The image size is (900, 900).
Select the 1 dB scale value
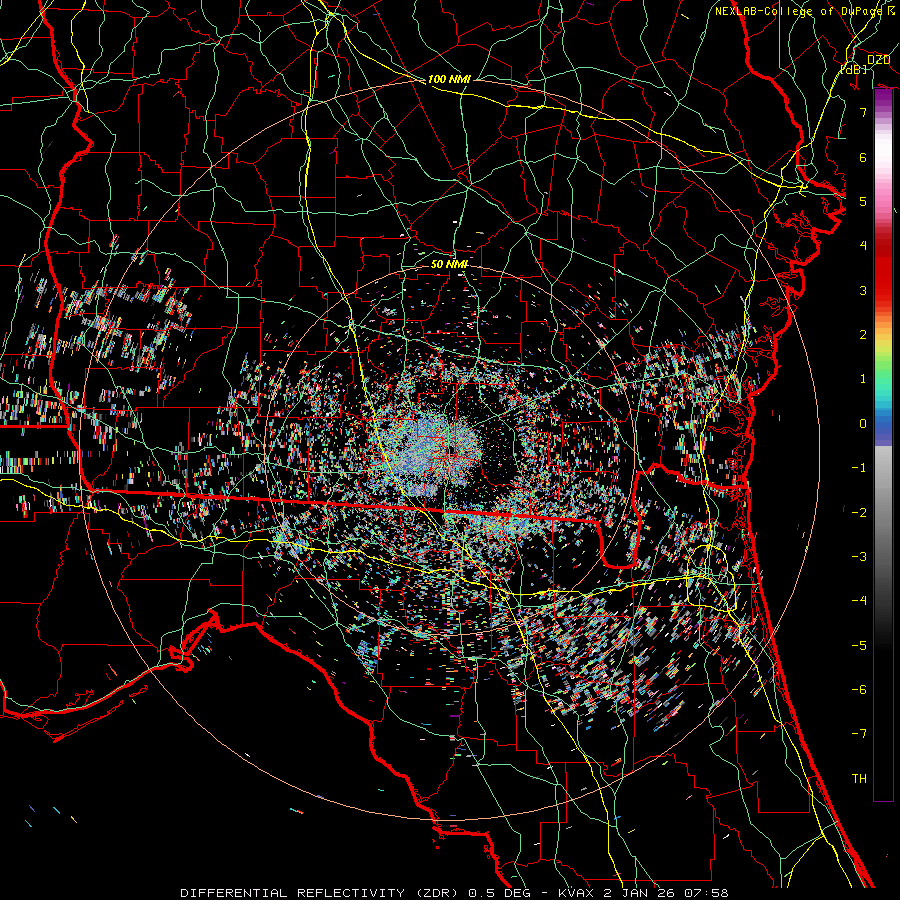863,379
